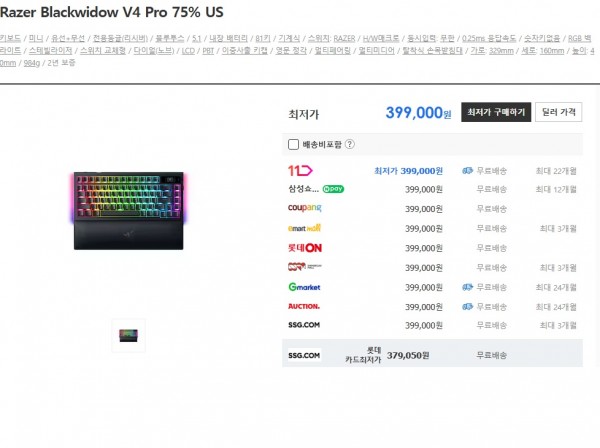Screen dimensions: 600x448
Task: Open the Lotte ON store logo
Action: point(305,248)
